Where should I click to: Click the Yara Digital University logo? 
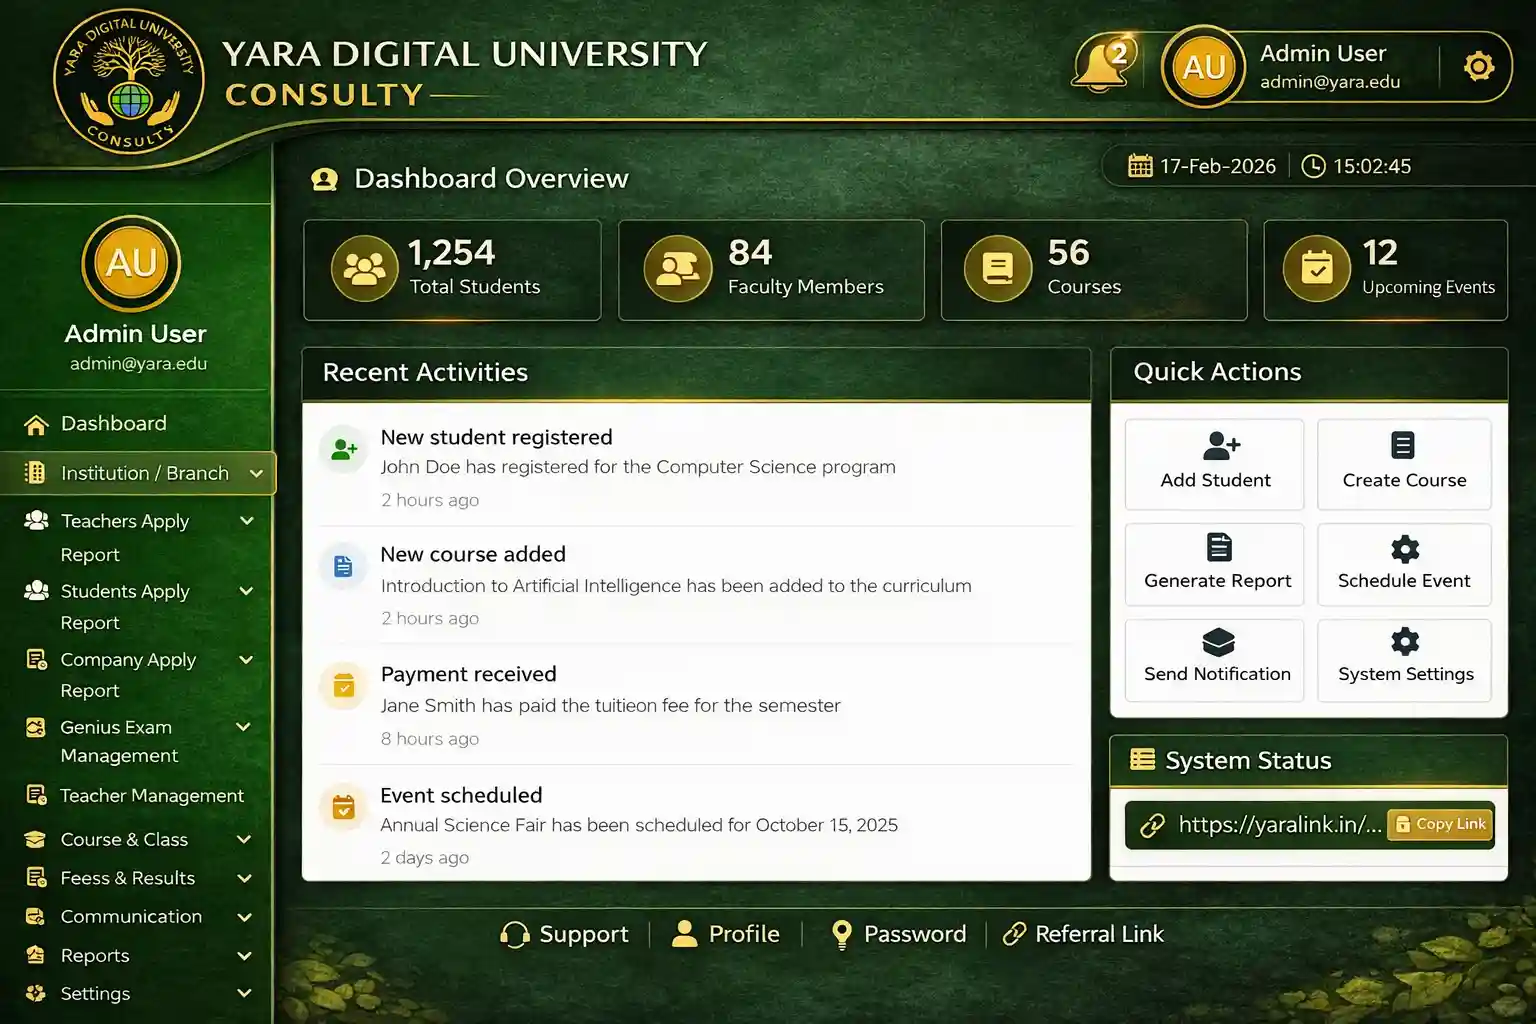(129, 83)
